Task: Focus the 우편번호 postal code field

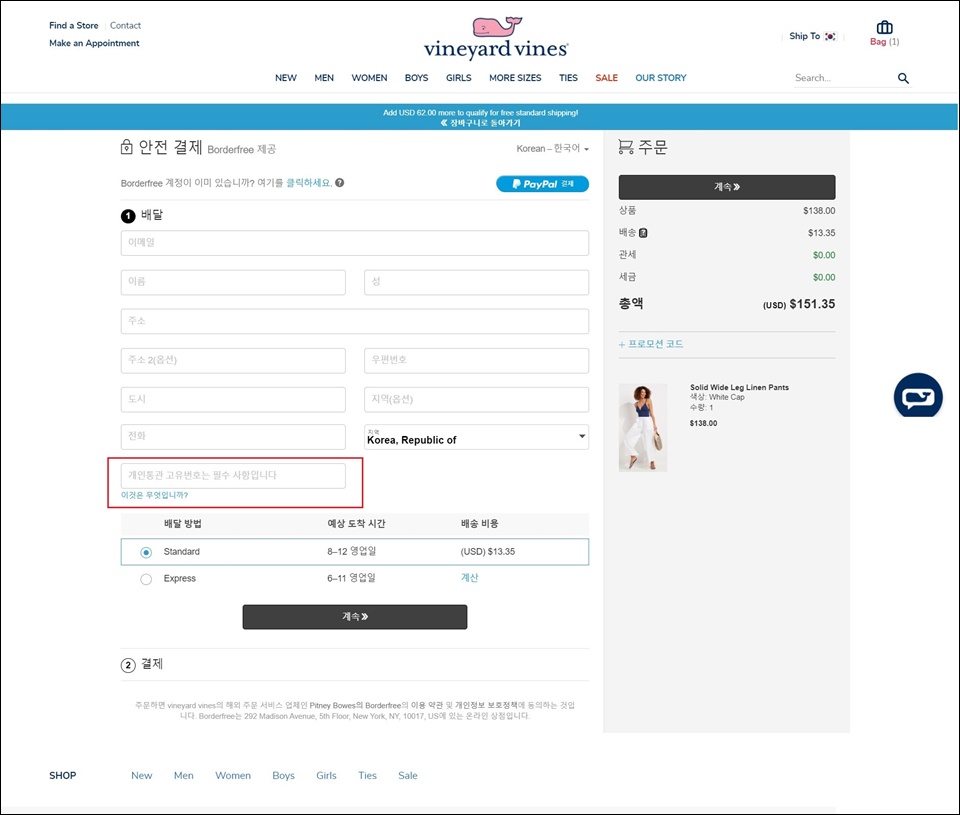Action: coord(476,361)
